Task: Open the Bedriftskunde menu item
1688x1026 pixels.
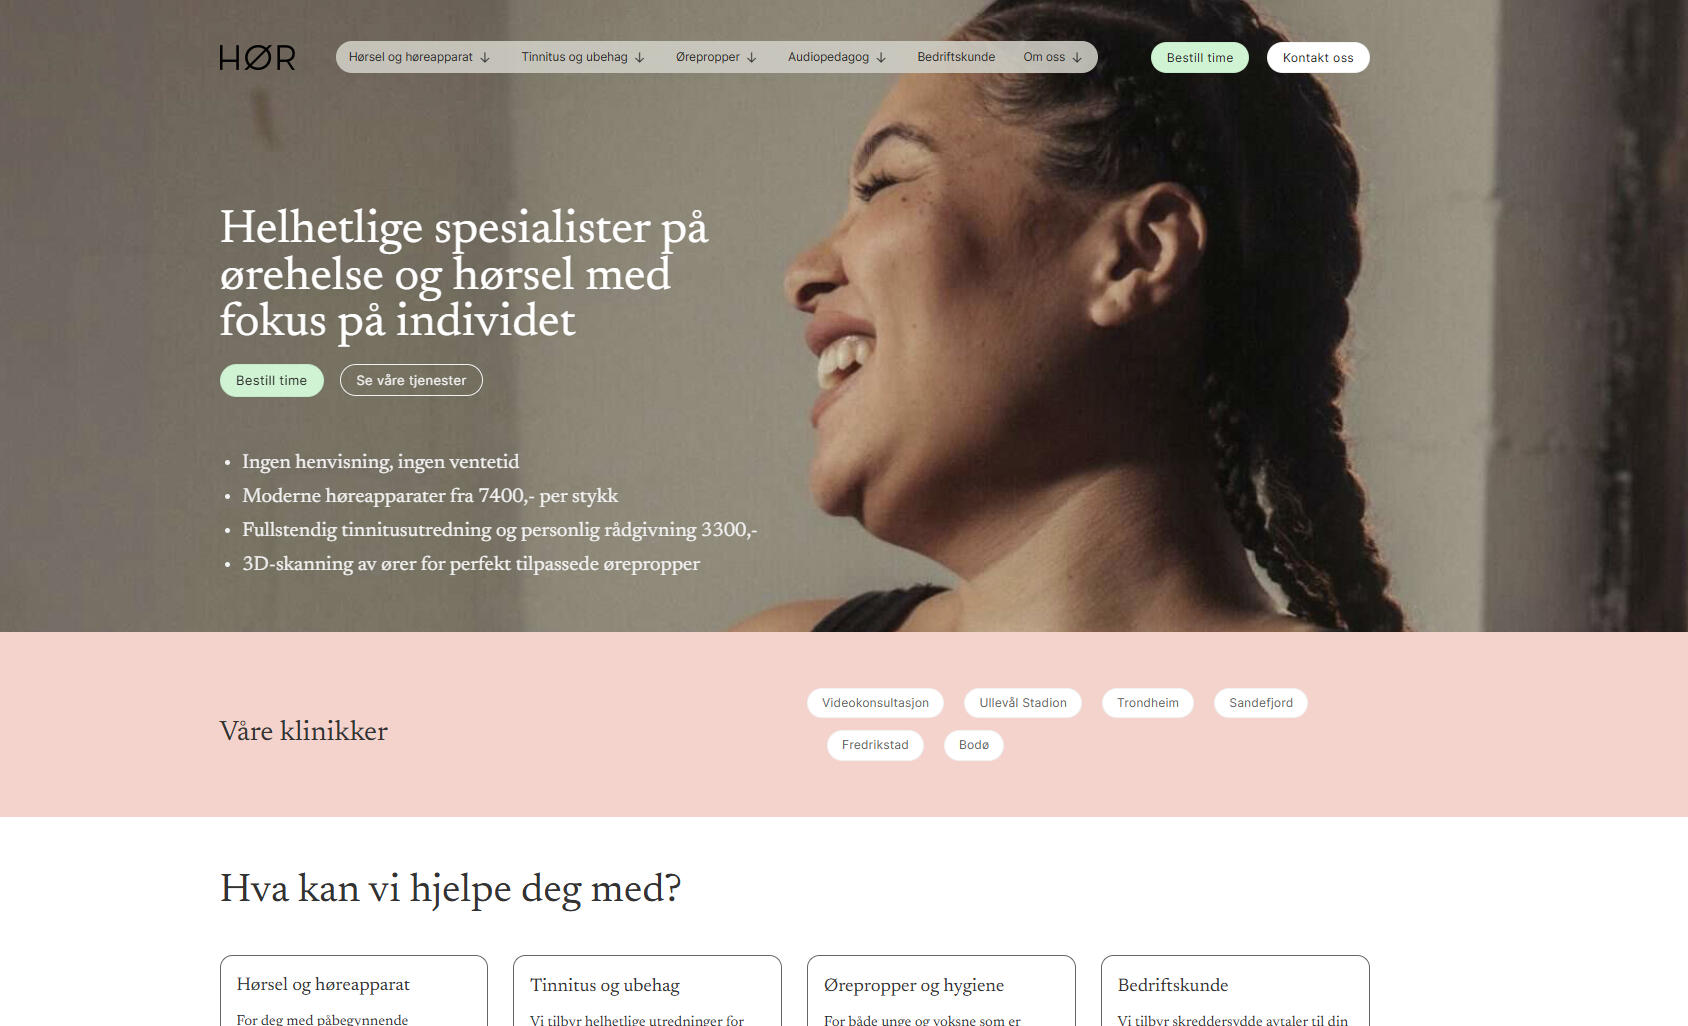Action: (956, 57)
